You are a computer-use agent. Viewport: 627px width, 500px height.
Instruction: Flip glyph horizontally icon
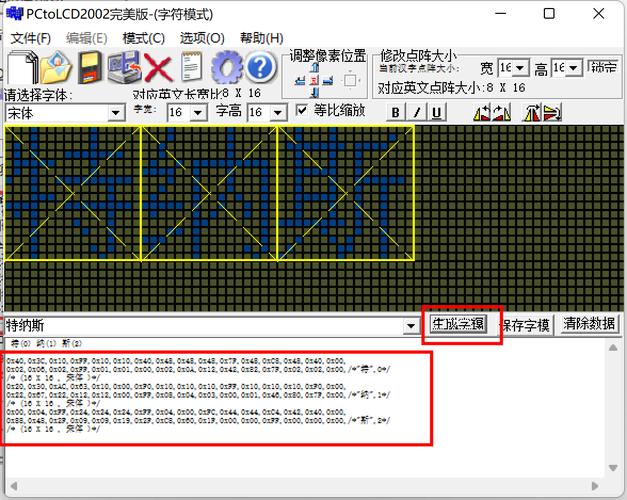pos(532,112)
